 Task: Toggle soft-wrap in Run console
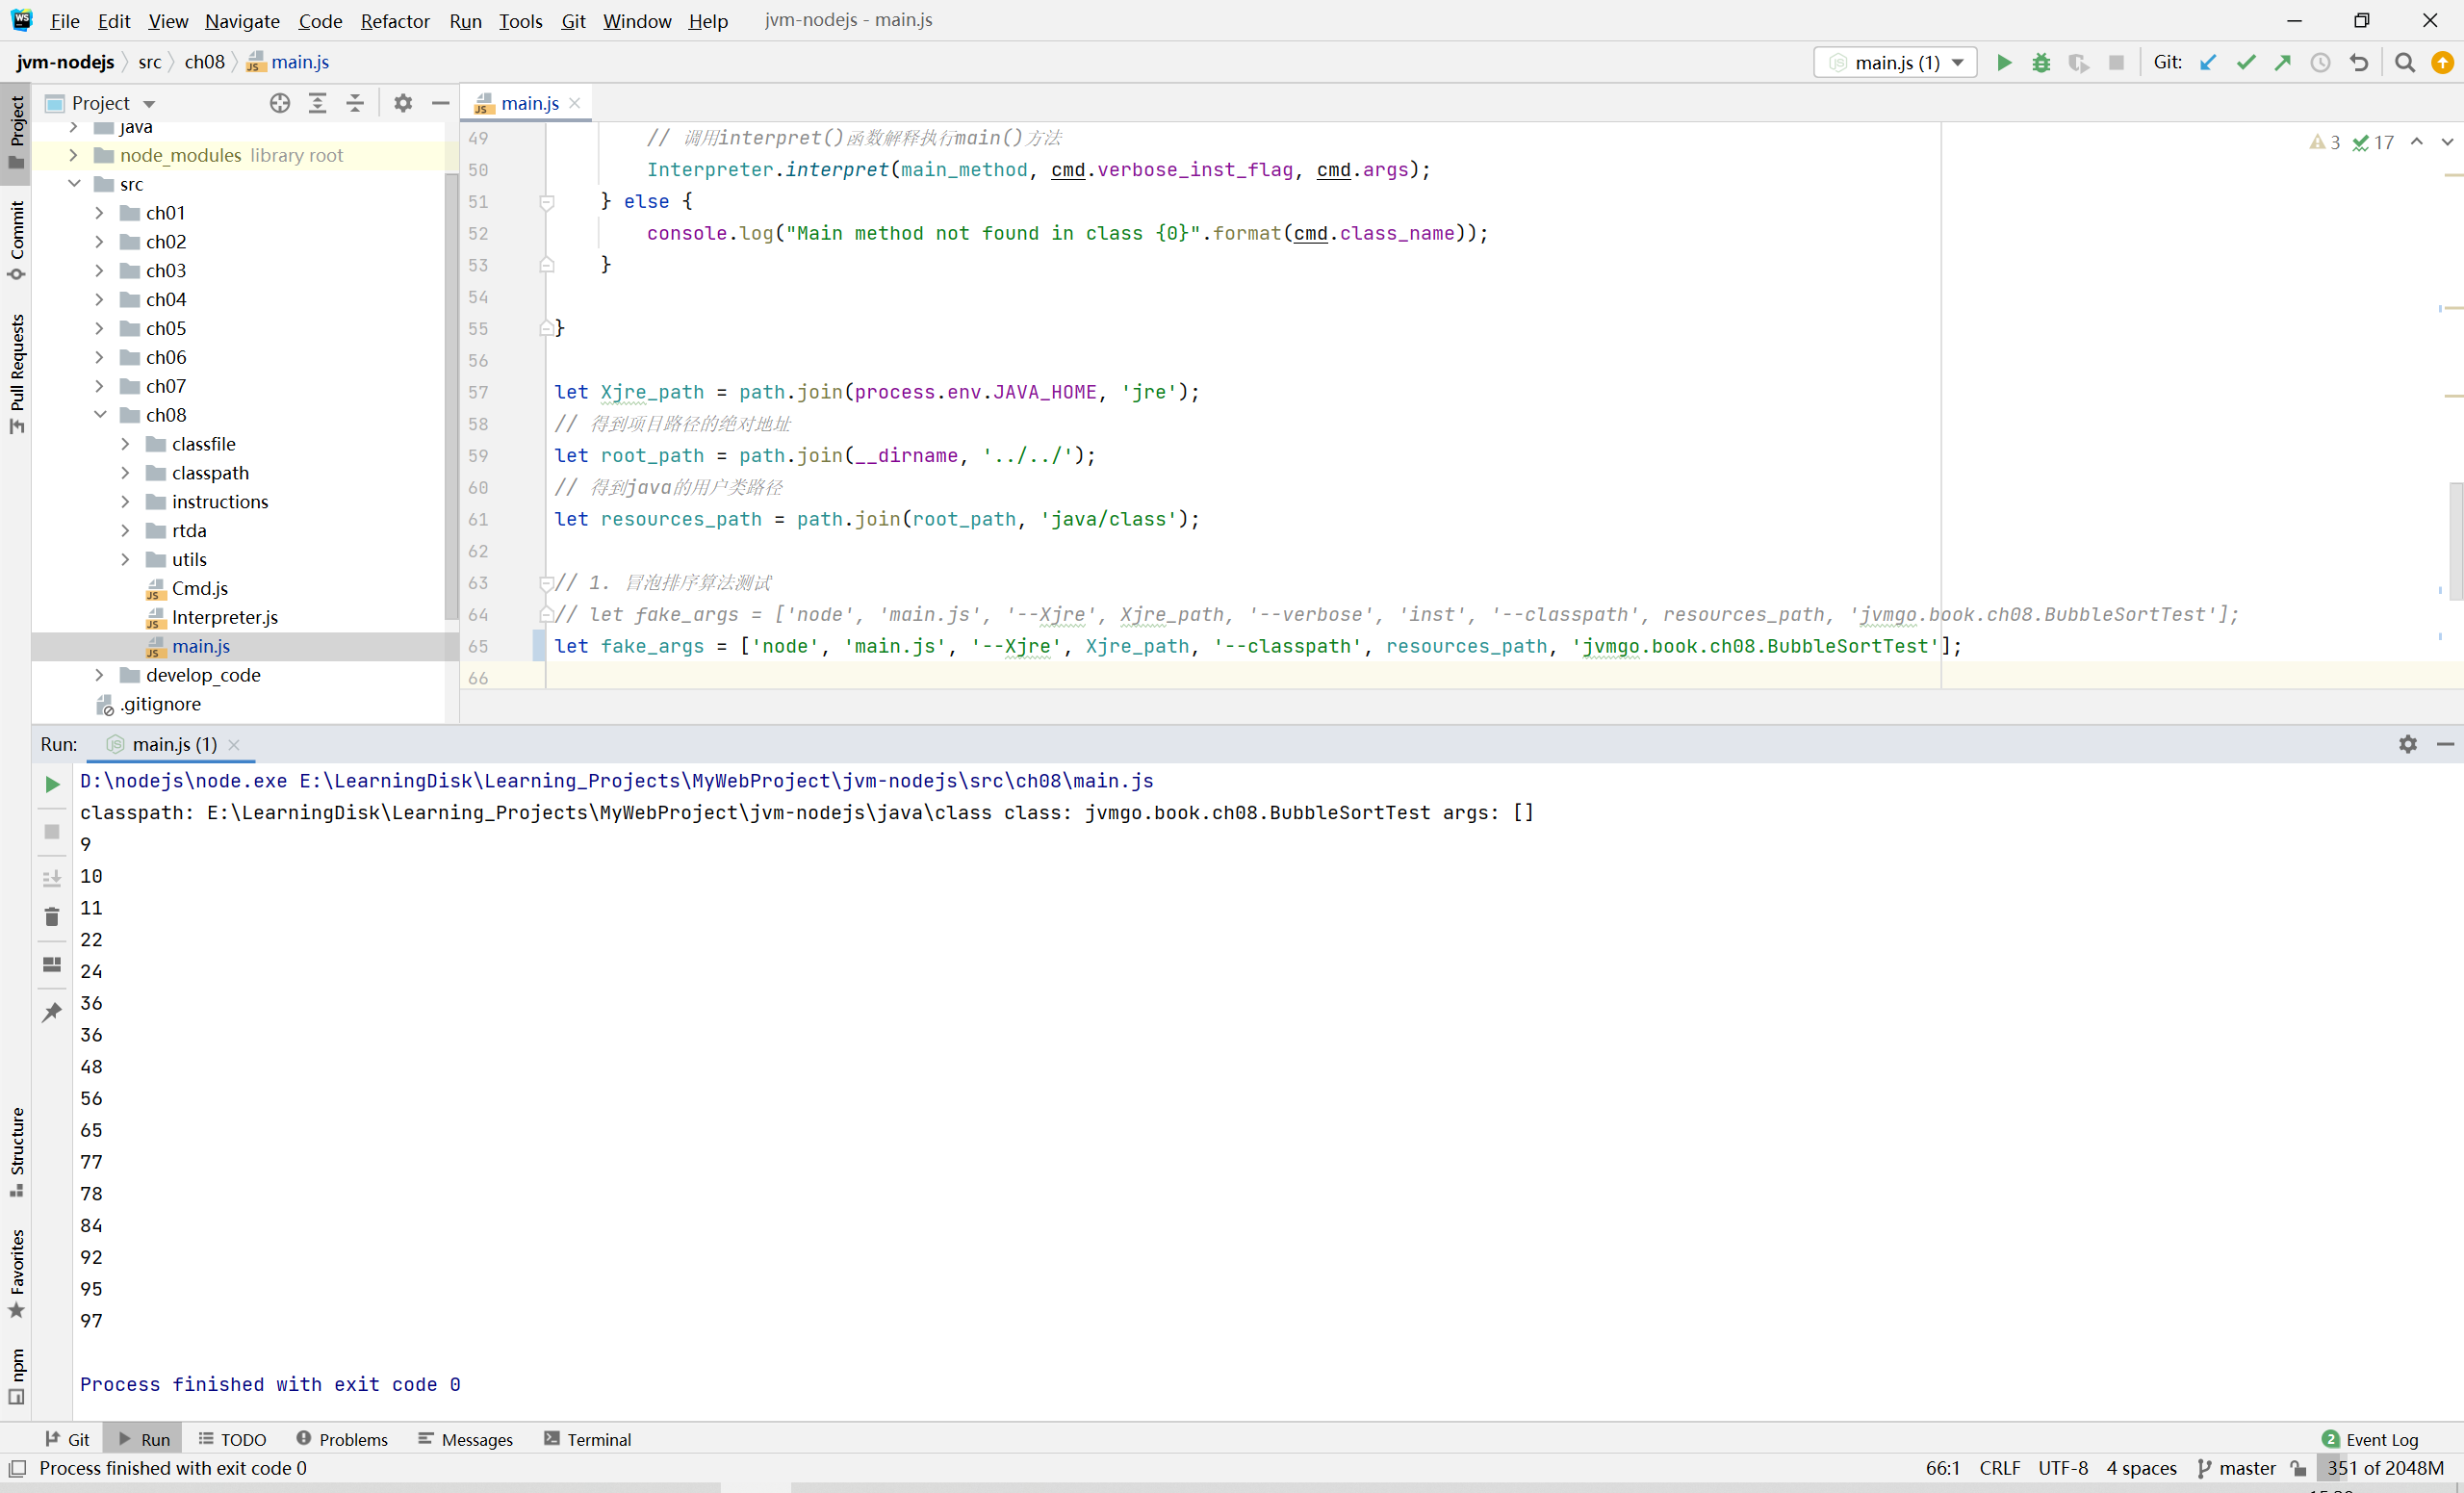(x=52, y=878)
